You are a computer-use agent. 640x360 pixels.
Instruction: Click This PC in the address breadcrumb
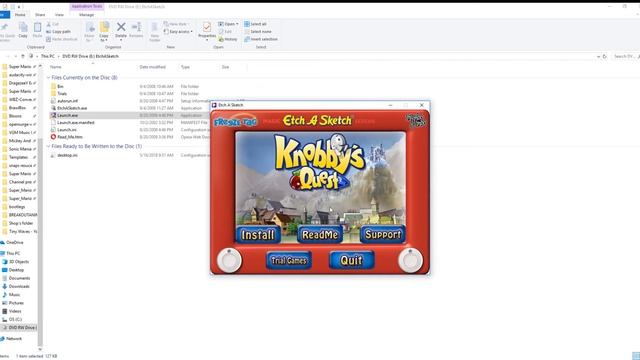[x=48, y=56]
